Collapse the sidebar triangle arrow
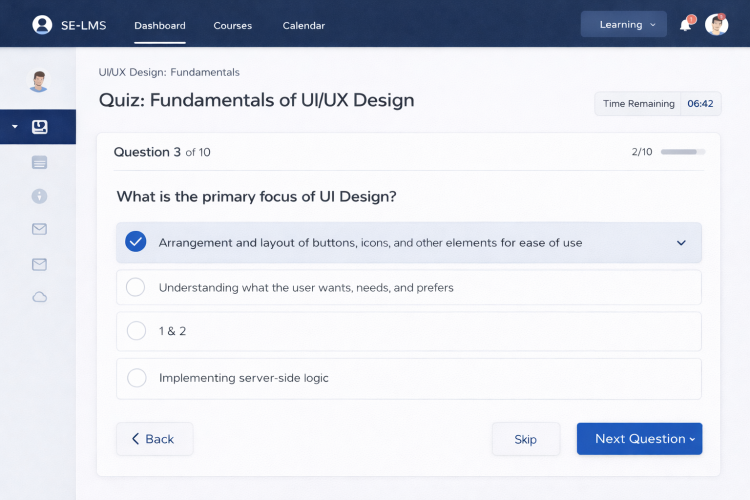Screen dimensions: 750x500 click(15, 127)
